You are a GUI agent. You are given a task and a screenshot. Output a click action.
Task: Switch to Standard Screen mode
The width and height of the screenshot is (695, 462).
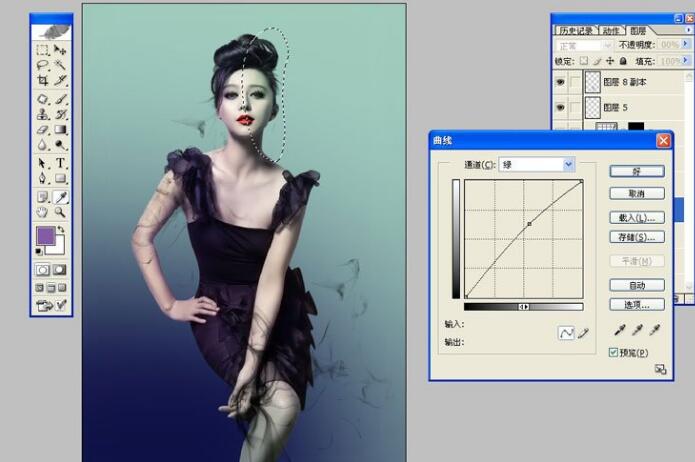pos(39,288)
